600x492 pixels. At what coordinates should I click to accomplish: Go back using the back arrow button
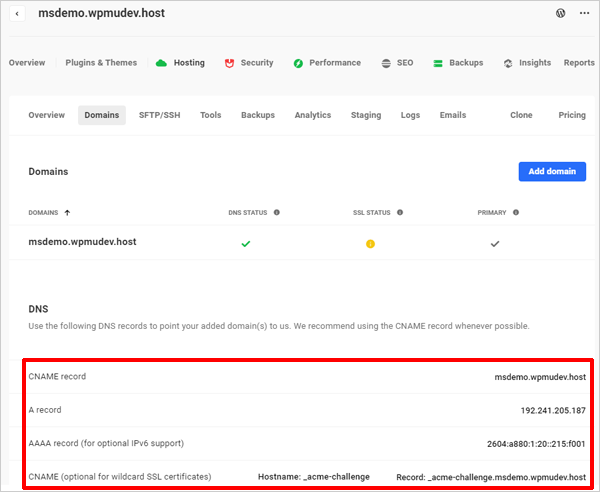(17, 14)
